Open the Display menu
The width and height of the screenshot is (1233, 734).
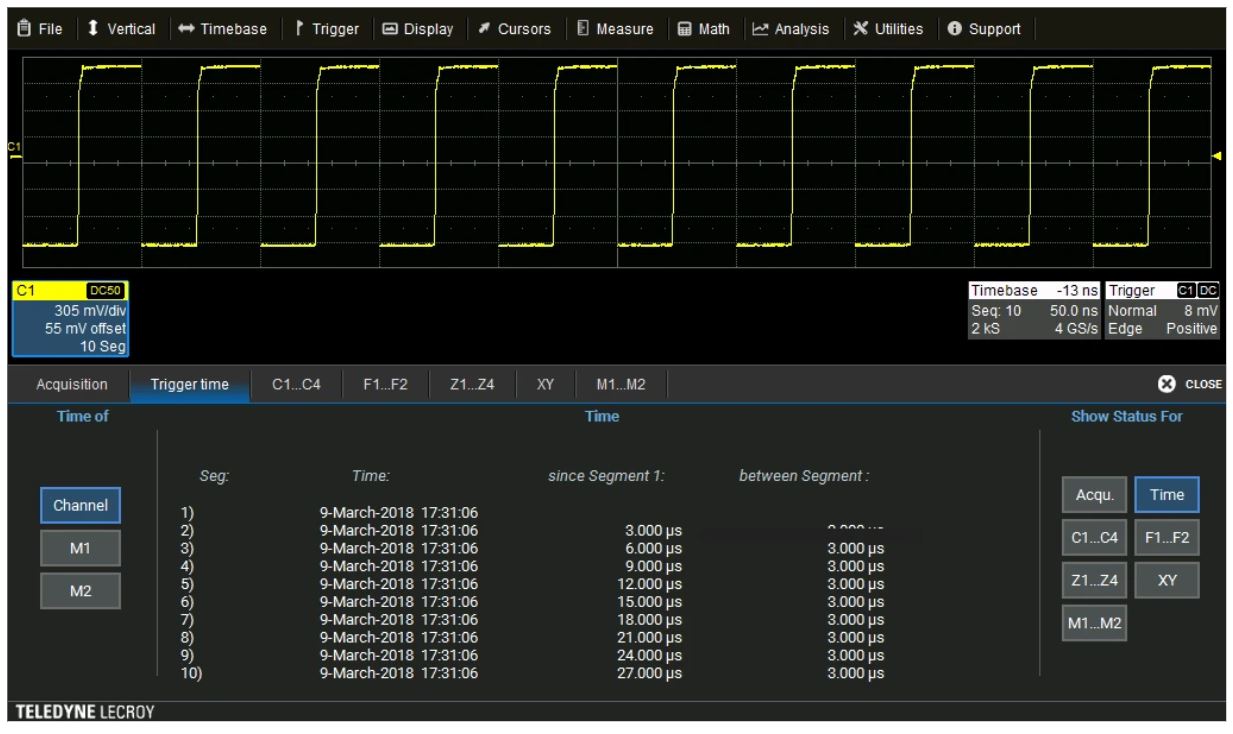click(x=418, y=29)
